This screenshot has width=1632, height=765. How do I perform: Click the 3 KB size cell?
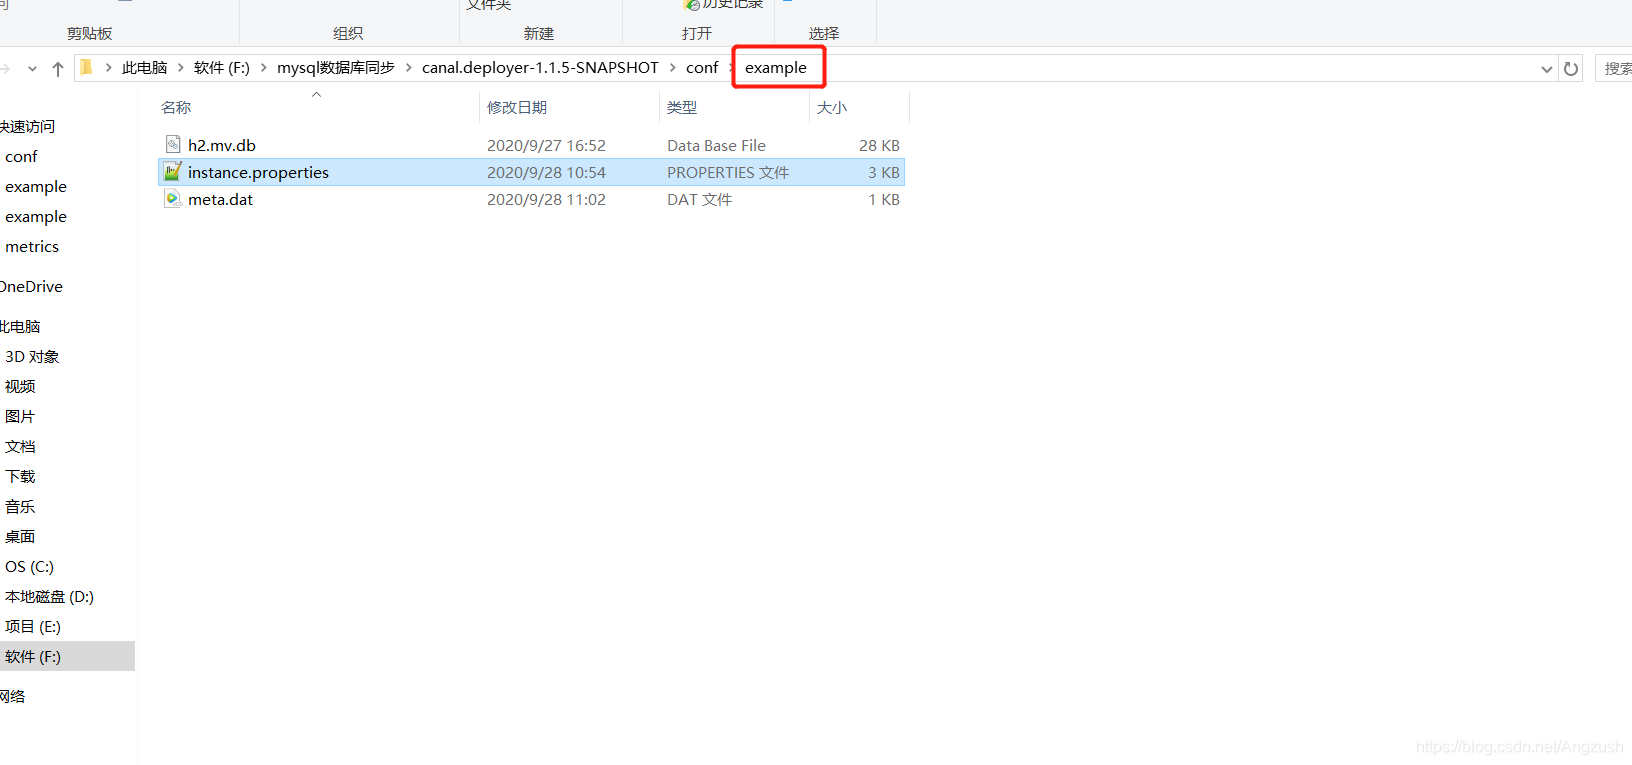(884, 172)
